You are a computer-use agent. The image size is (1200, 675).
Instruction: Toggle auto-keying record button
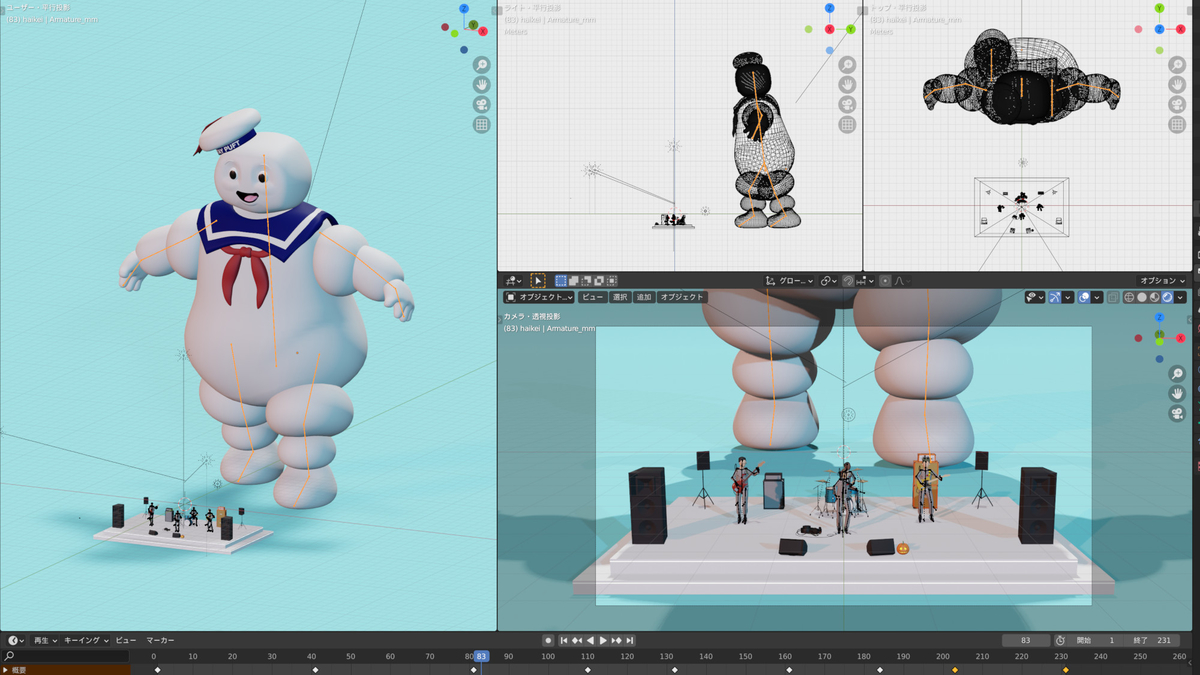pos(548,640)
